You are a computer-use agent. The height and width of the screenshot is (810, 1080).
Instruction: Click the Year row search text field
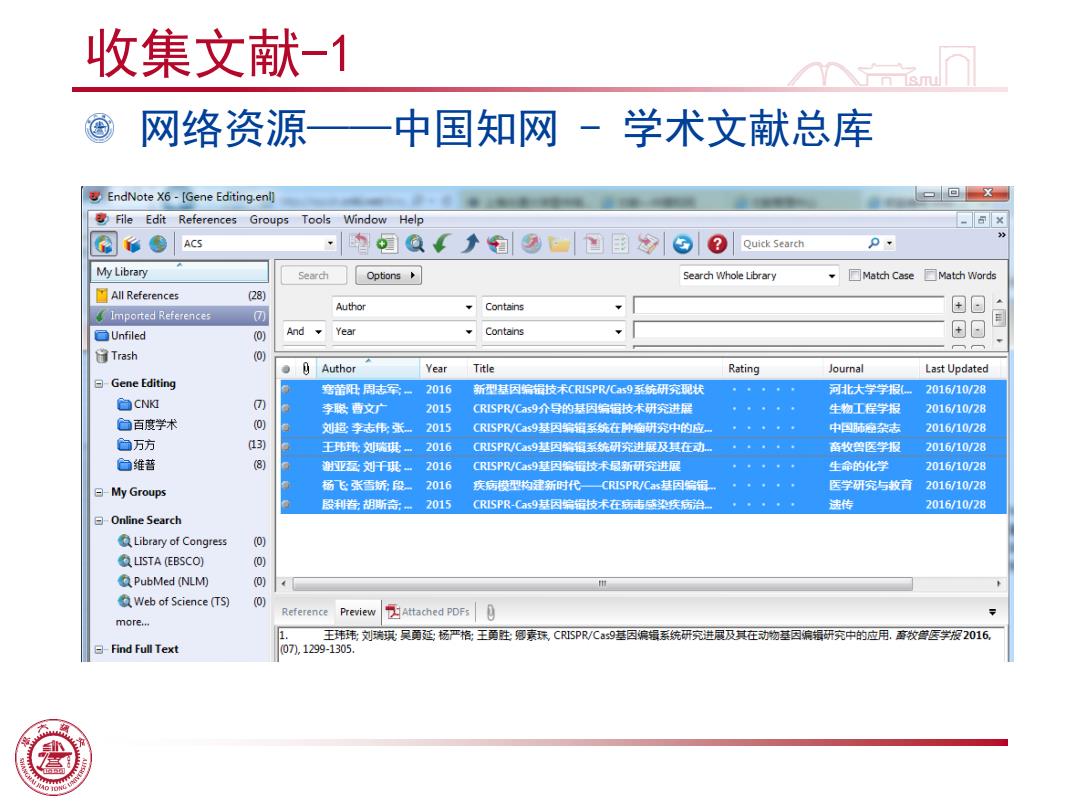click(789, 331)
